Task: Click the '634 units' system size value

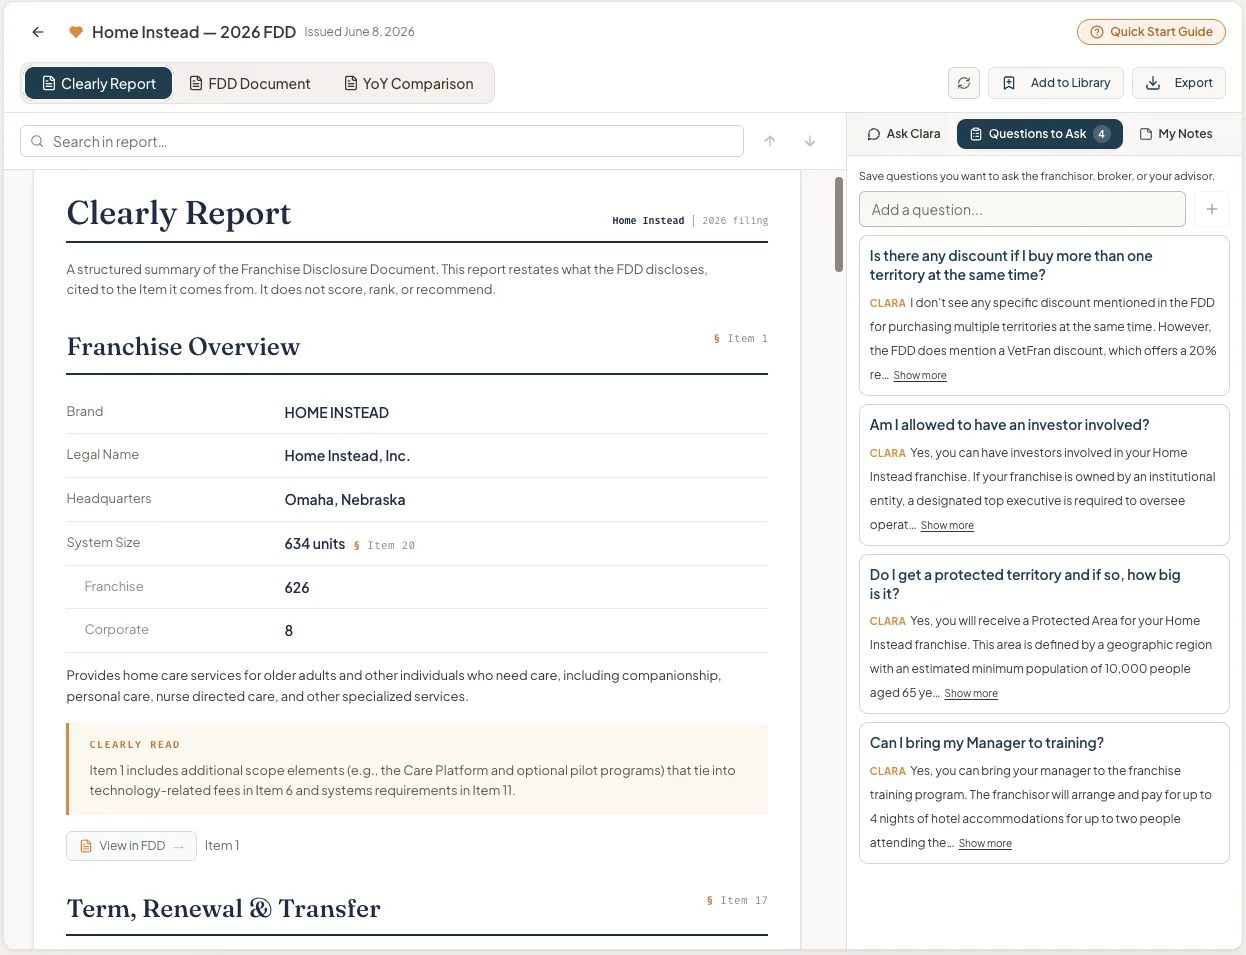Action: pos(315,544)
